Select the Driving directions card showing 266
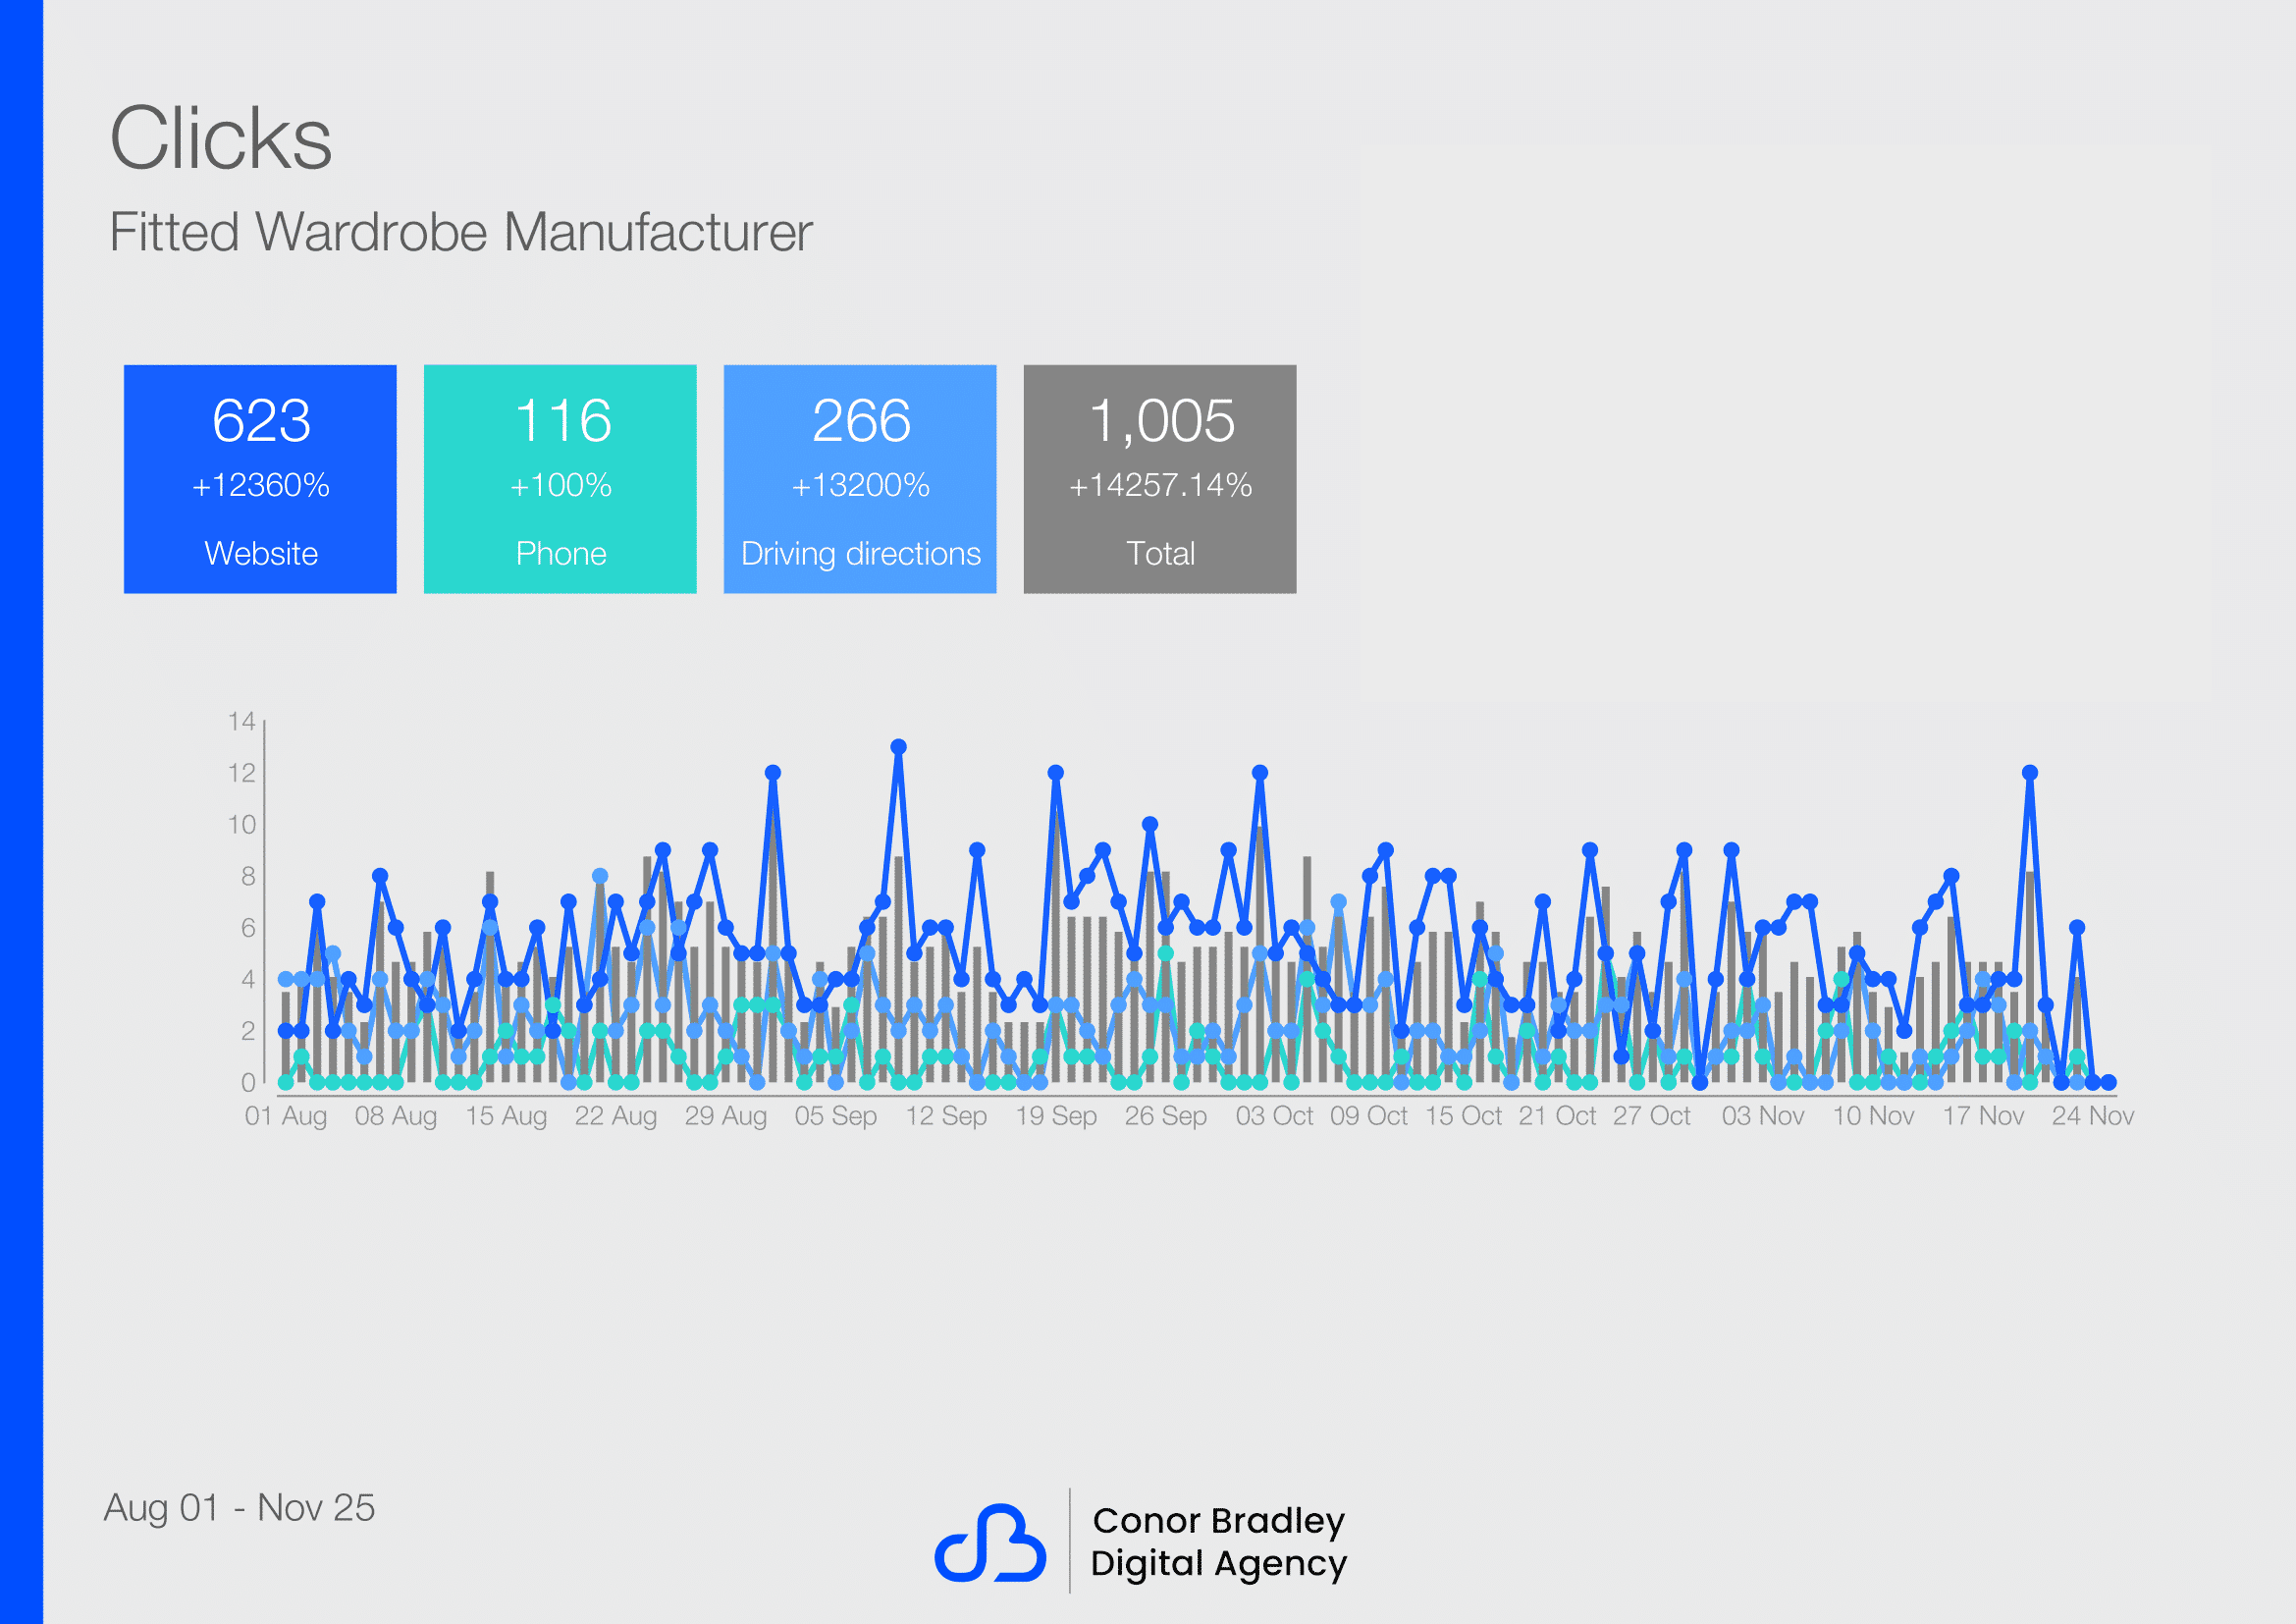The image size is (2296, 1624). coord(860,479)
